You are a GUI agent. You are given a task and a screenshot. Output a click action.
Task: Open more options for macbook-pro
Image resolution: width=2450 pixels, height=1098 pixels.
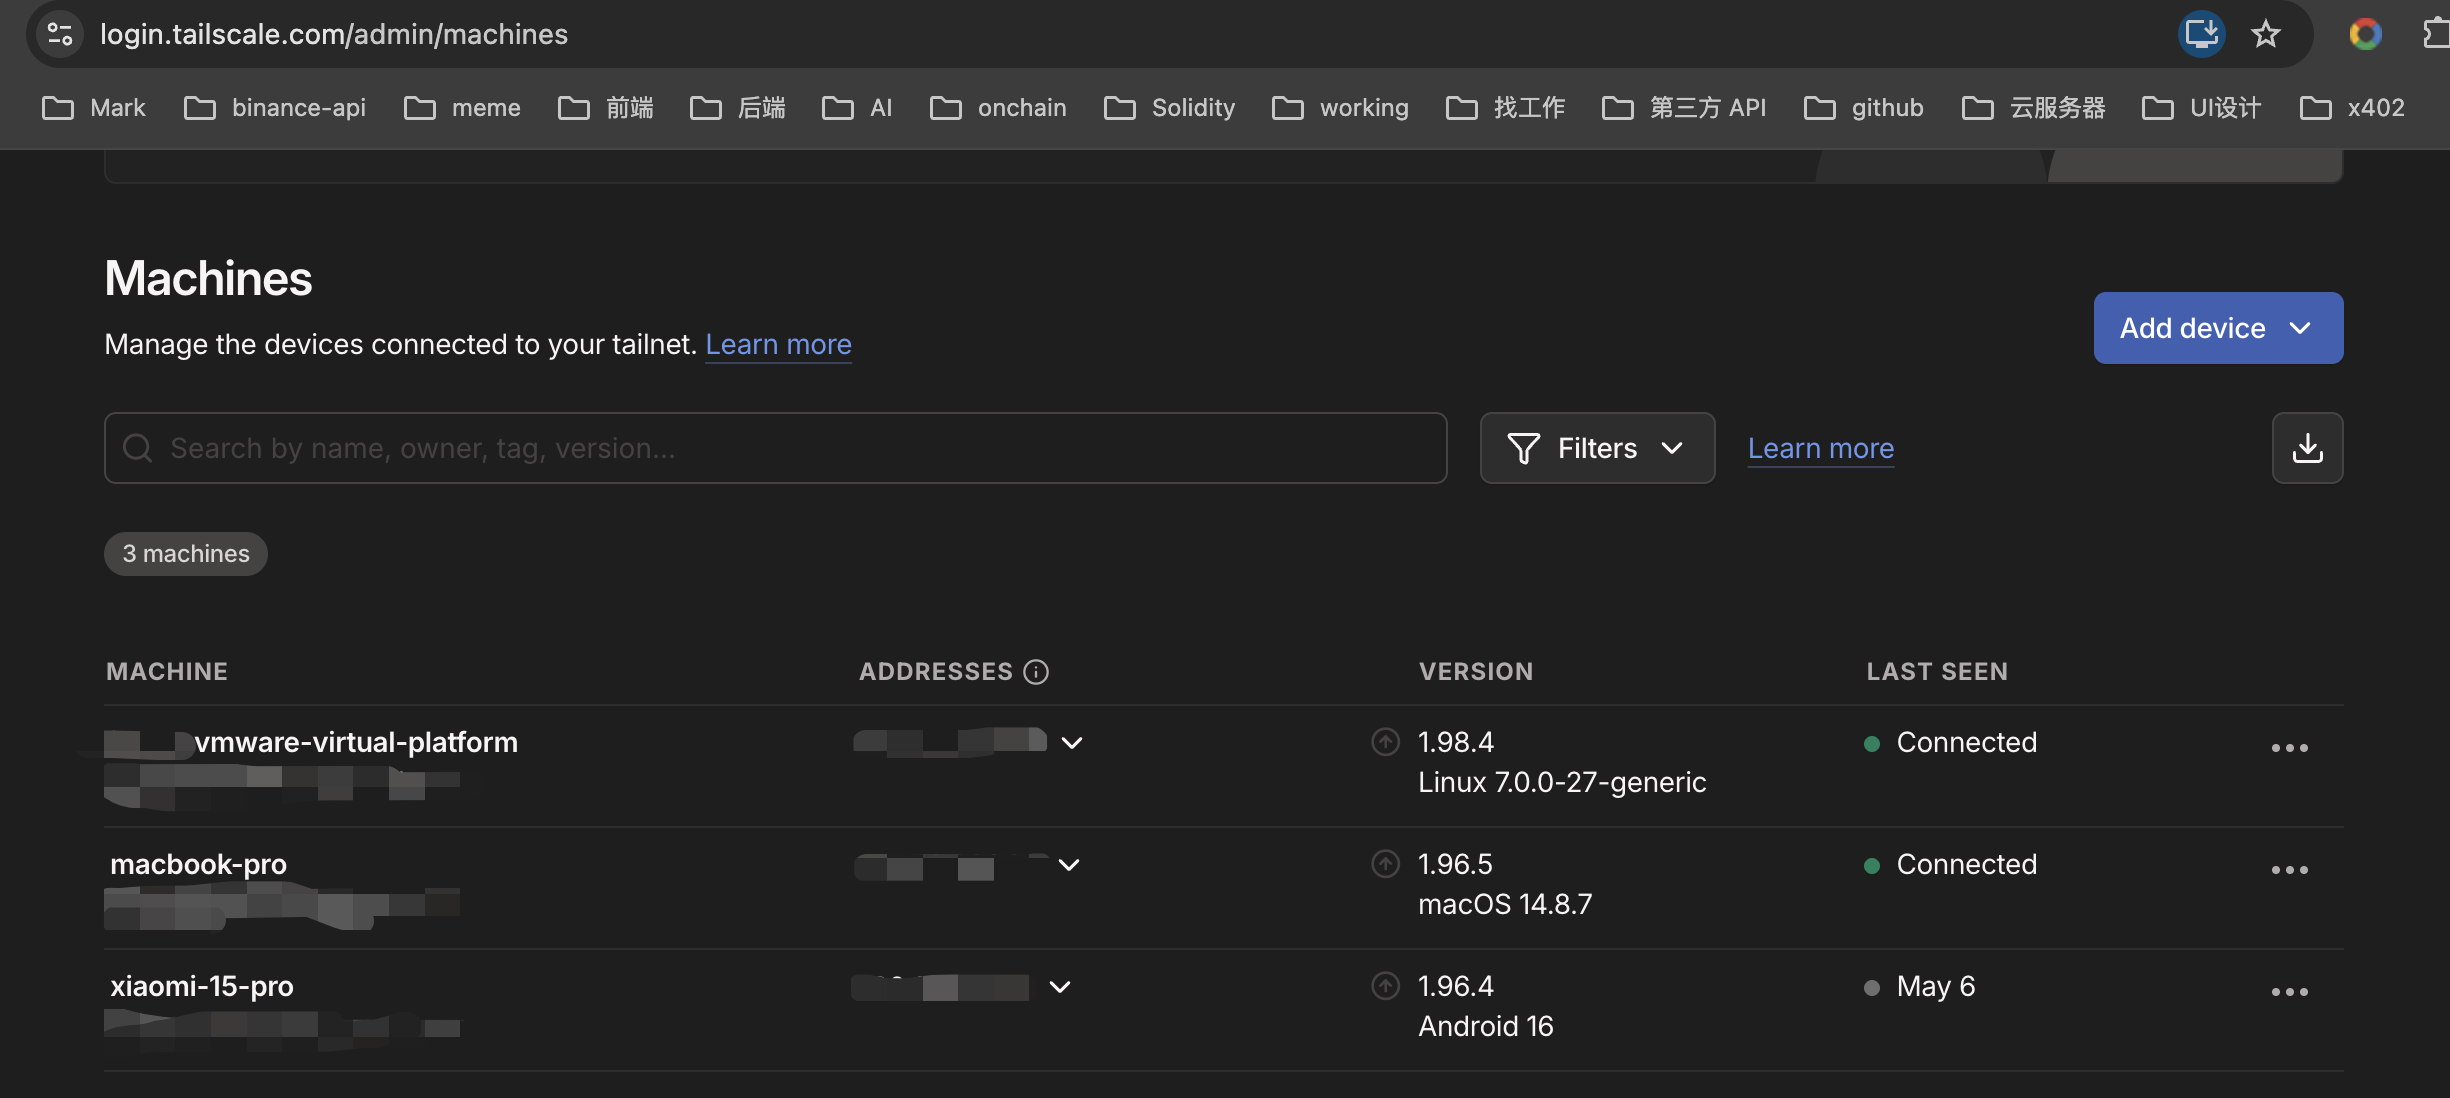pyautogui.click(x=2289, y=869)
